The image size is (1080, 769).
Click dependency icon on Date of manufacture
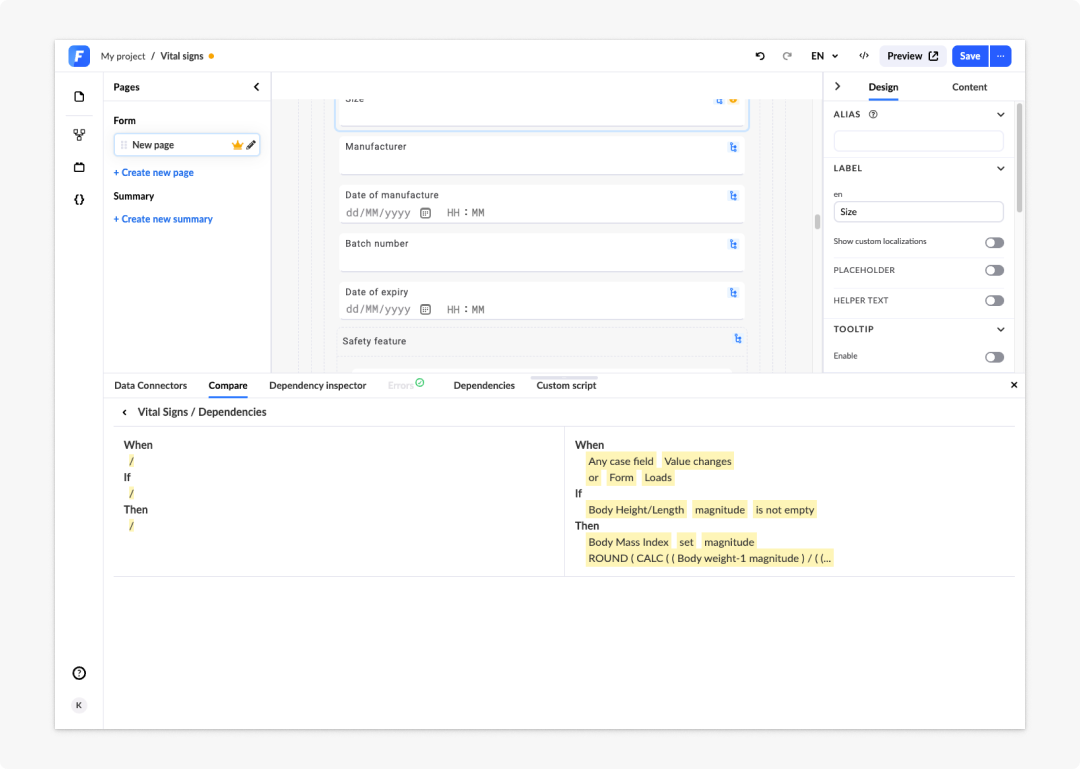point(734,196)
